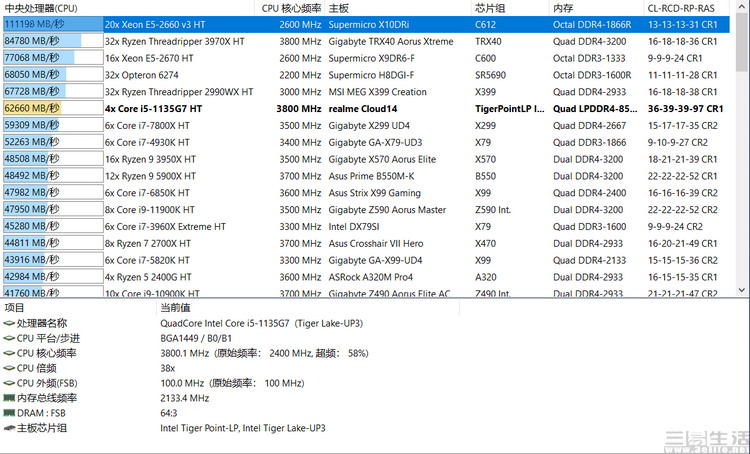Click the QuadCore Intel Core i5-1135G7 value

point(262,323)
